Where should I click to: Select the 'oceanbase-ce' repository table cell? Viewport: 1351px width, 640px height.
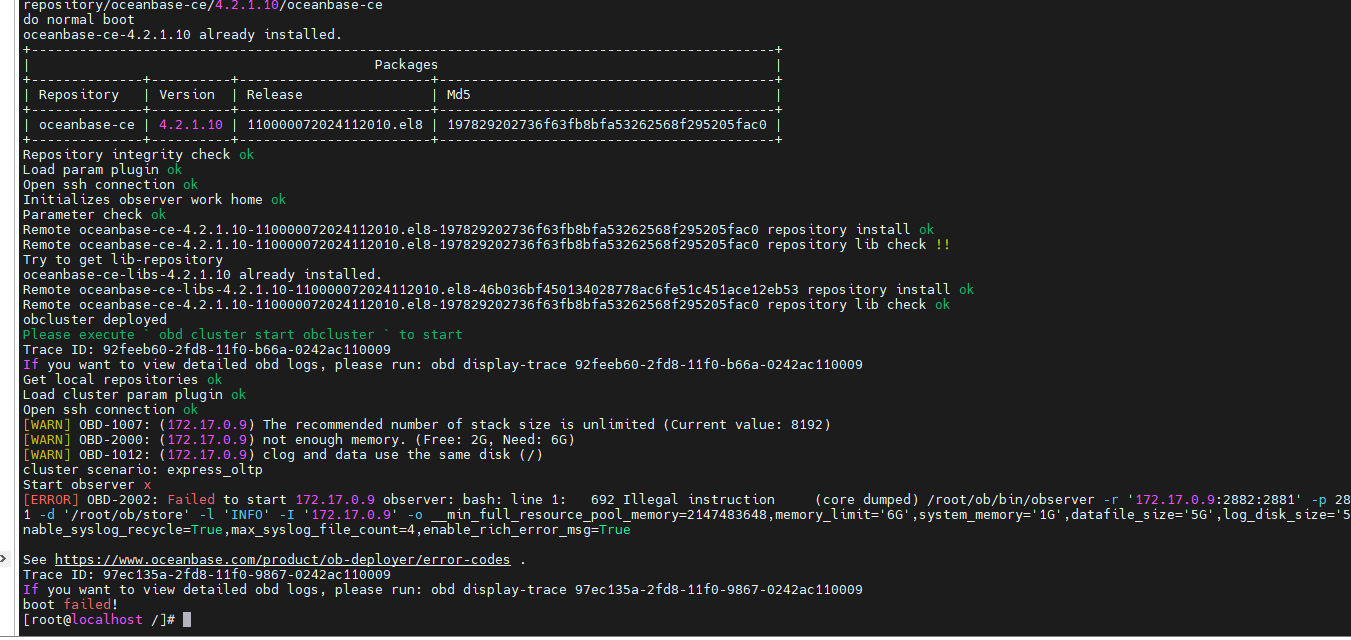pos(87,125)
